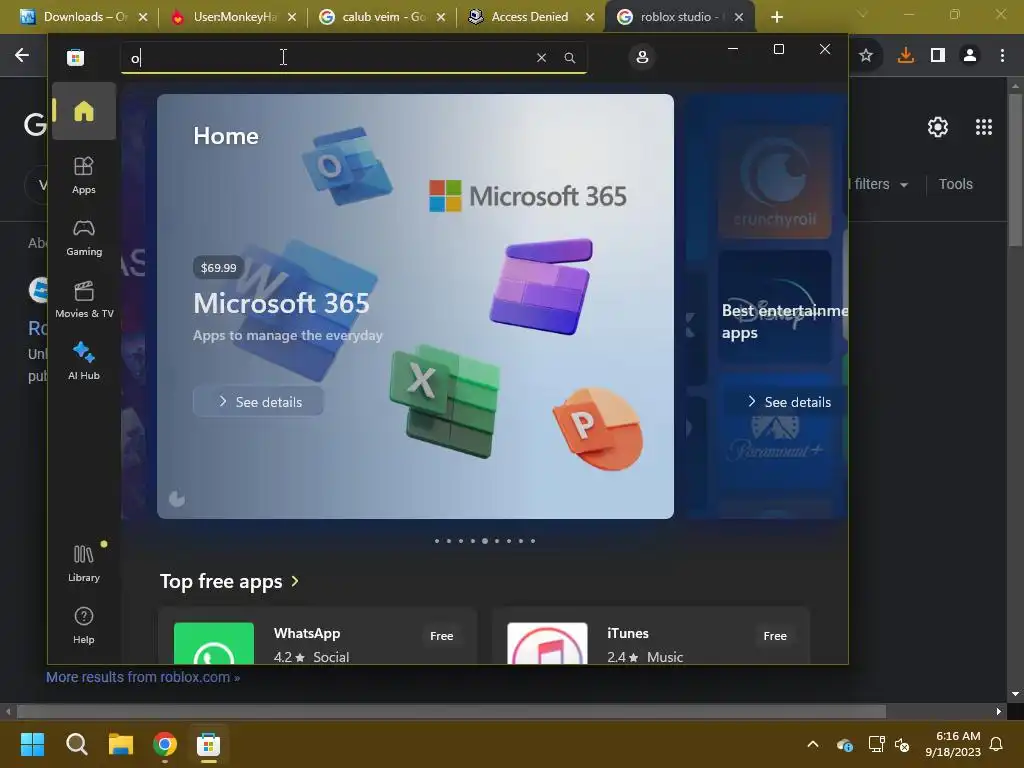
Task: Switch to the Access Denied tab
Action: coord(531,17)
